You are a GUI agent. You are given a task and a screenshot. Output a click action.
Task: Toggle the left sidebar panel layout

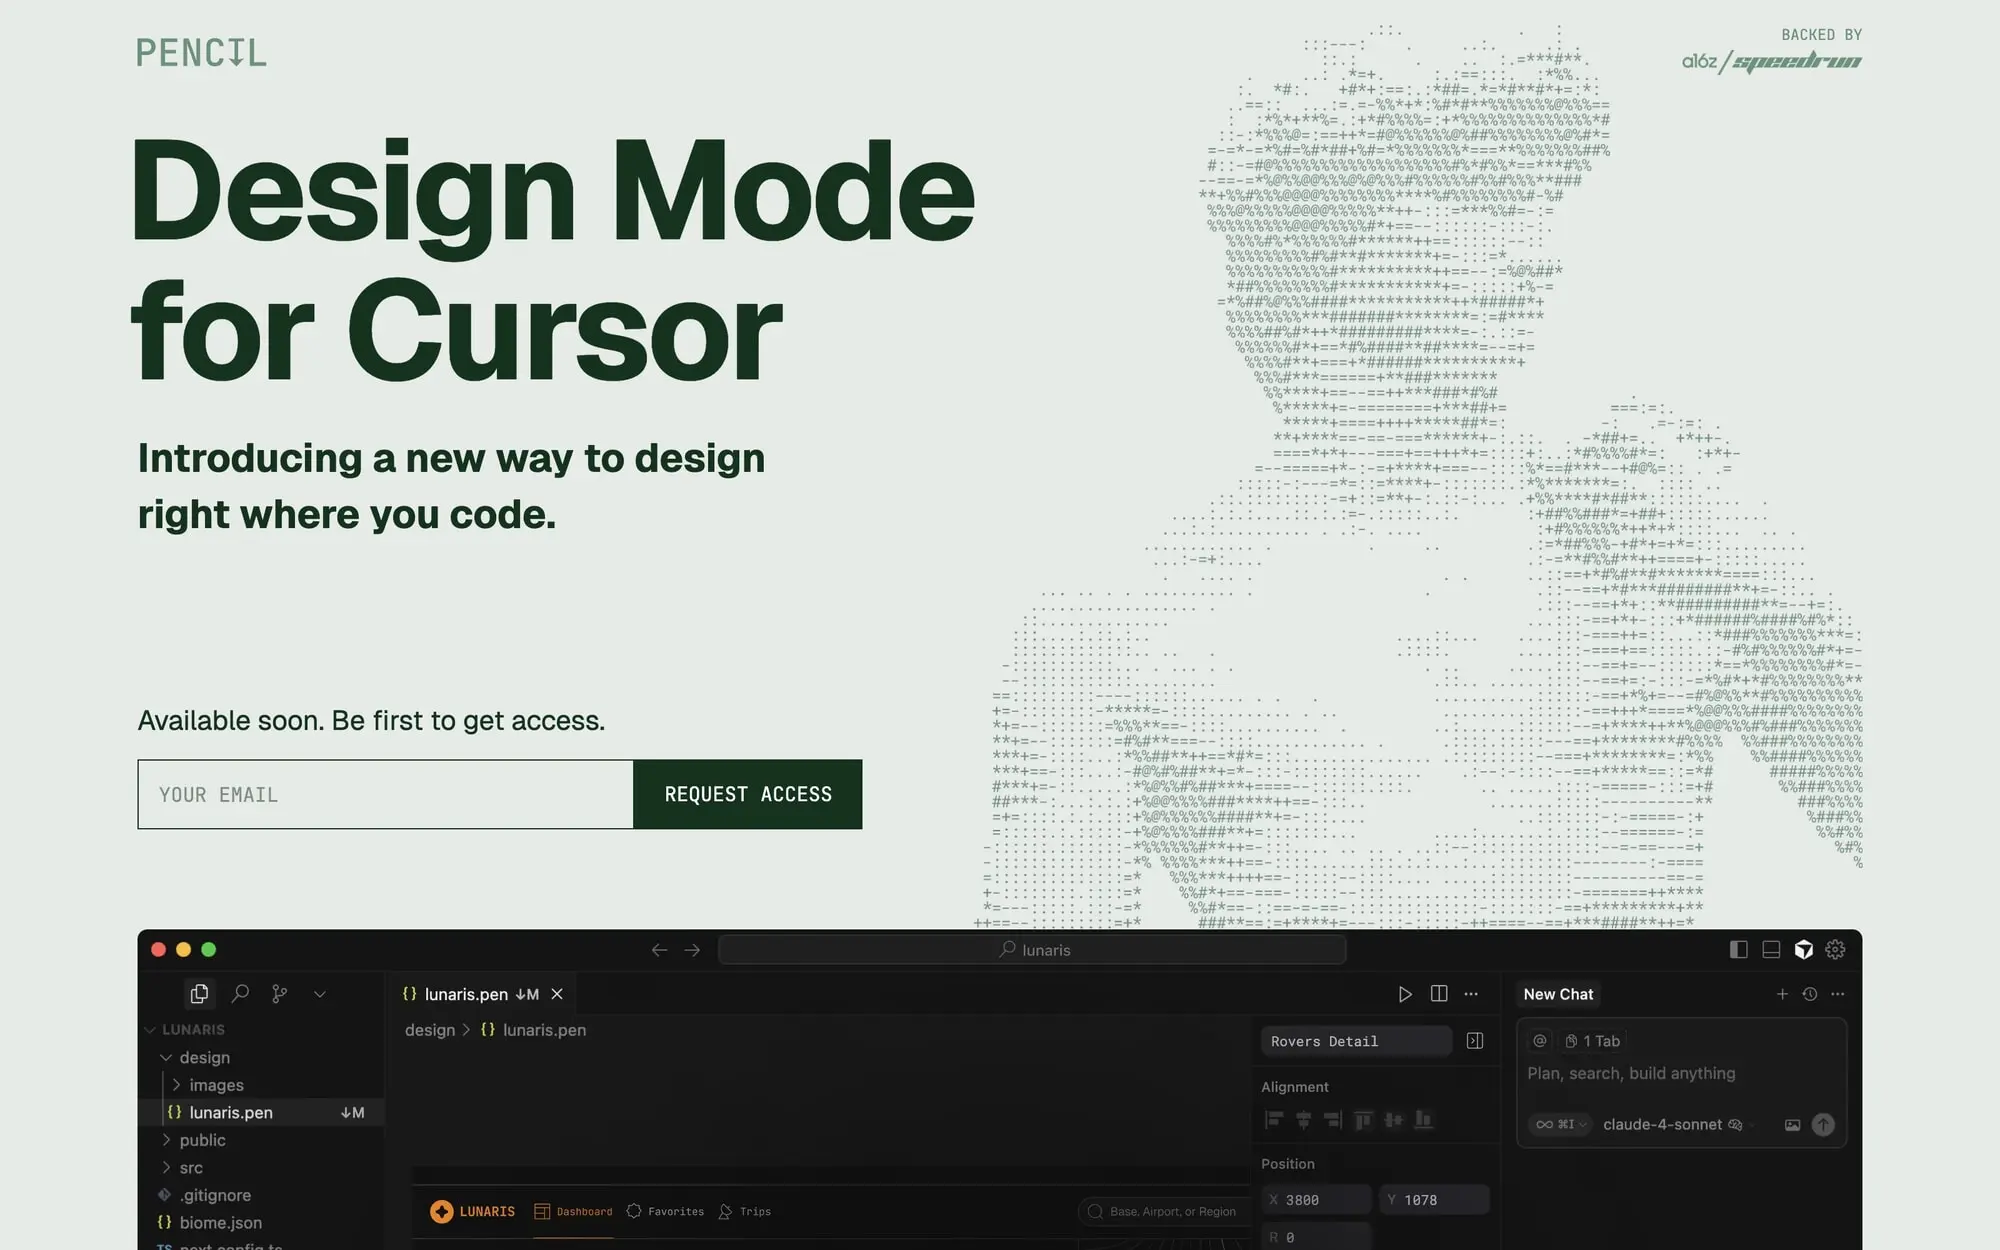(x=1739, y=950)
